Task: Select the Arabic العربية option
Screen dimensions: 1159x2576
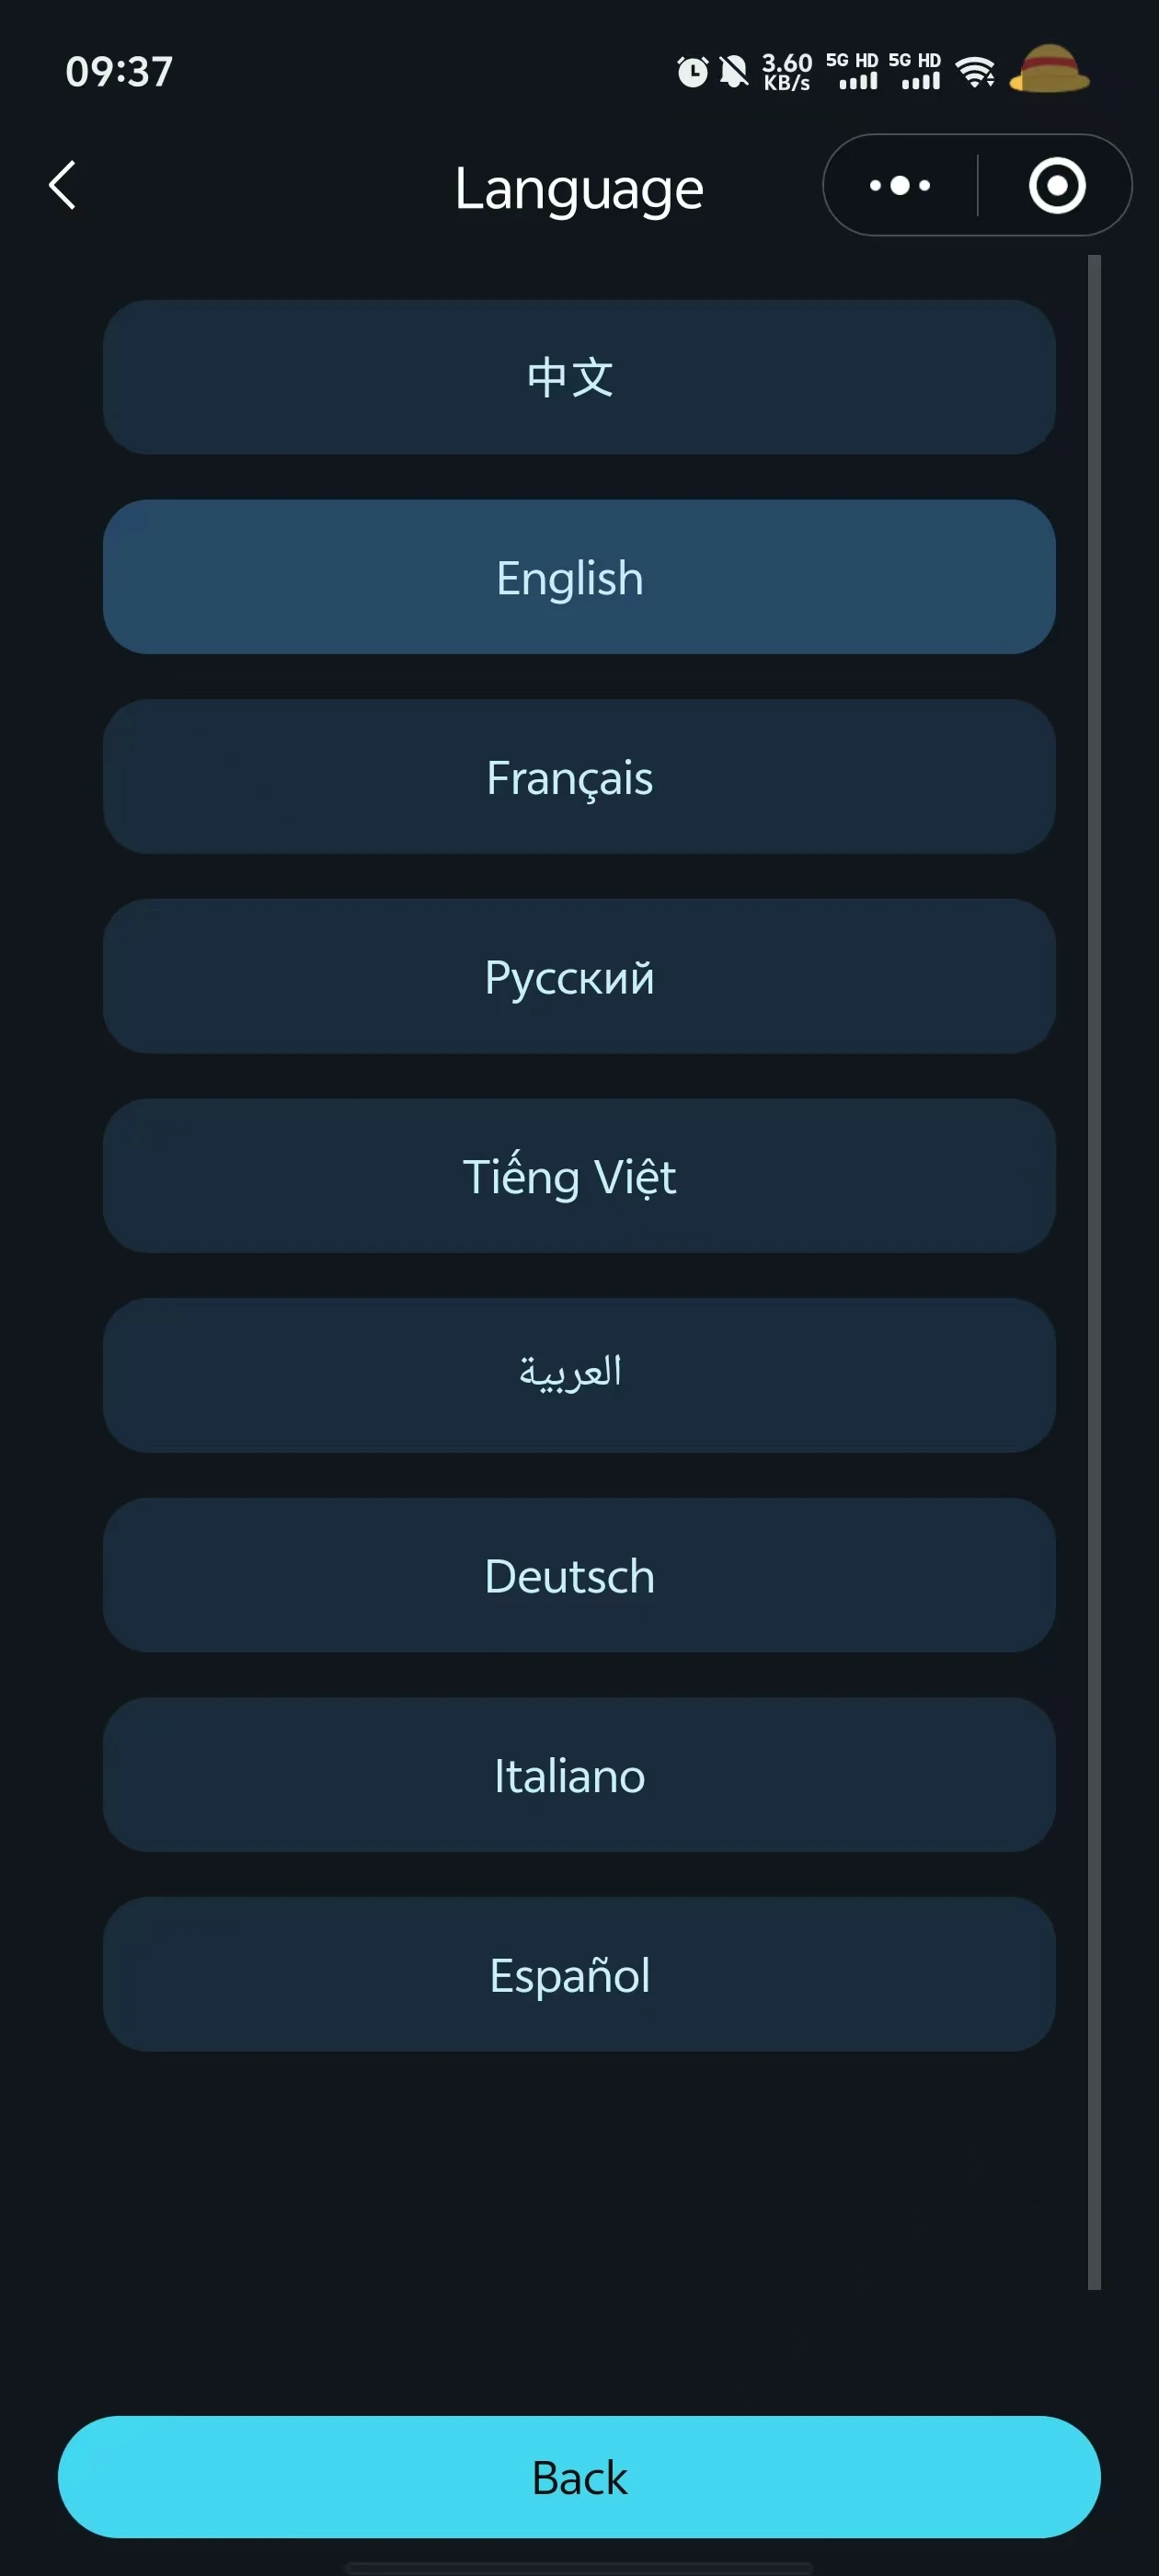Action: coord(579,1376)
